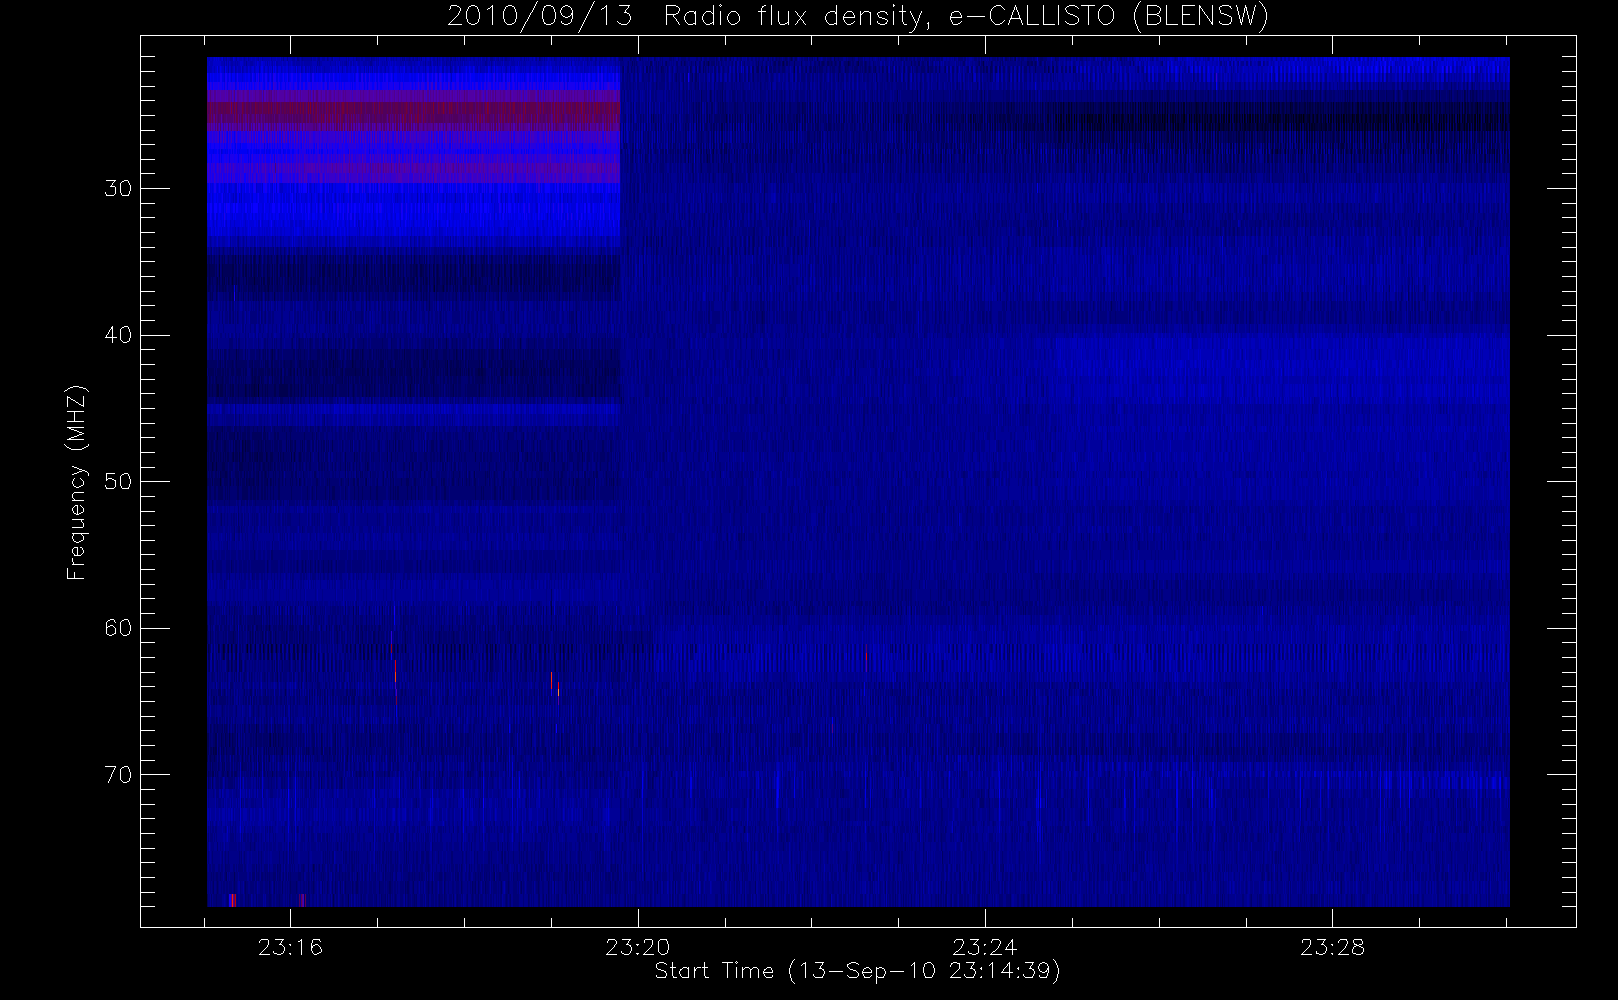
Task: Click the 23:24 time tick label
Action: (984, 947)
